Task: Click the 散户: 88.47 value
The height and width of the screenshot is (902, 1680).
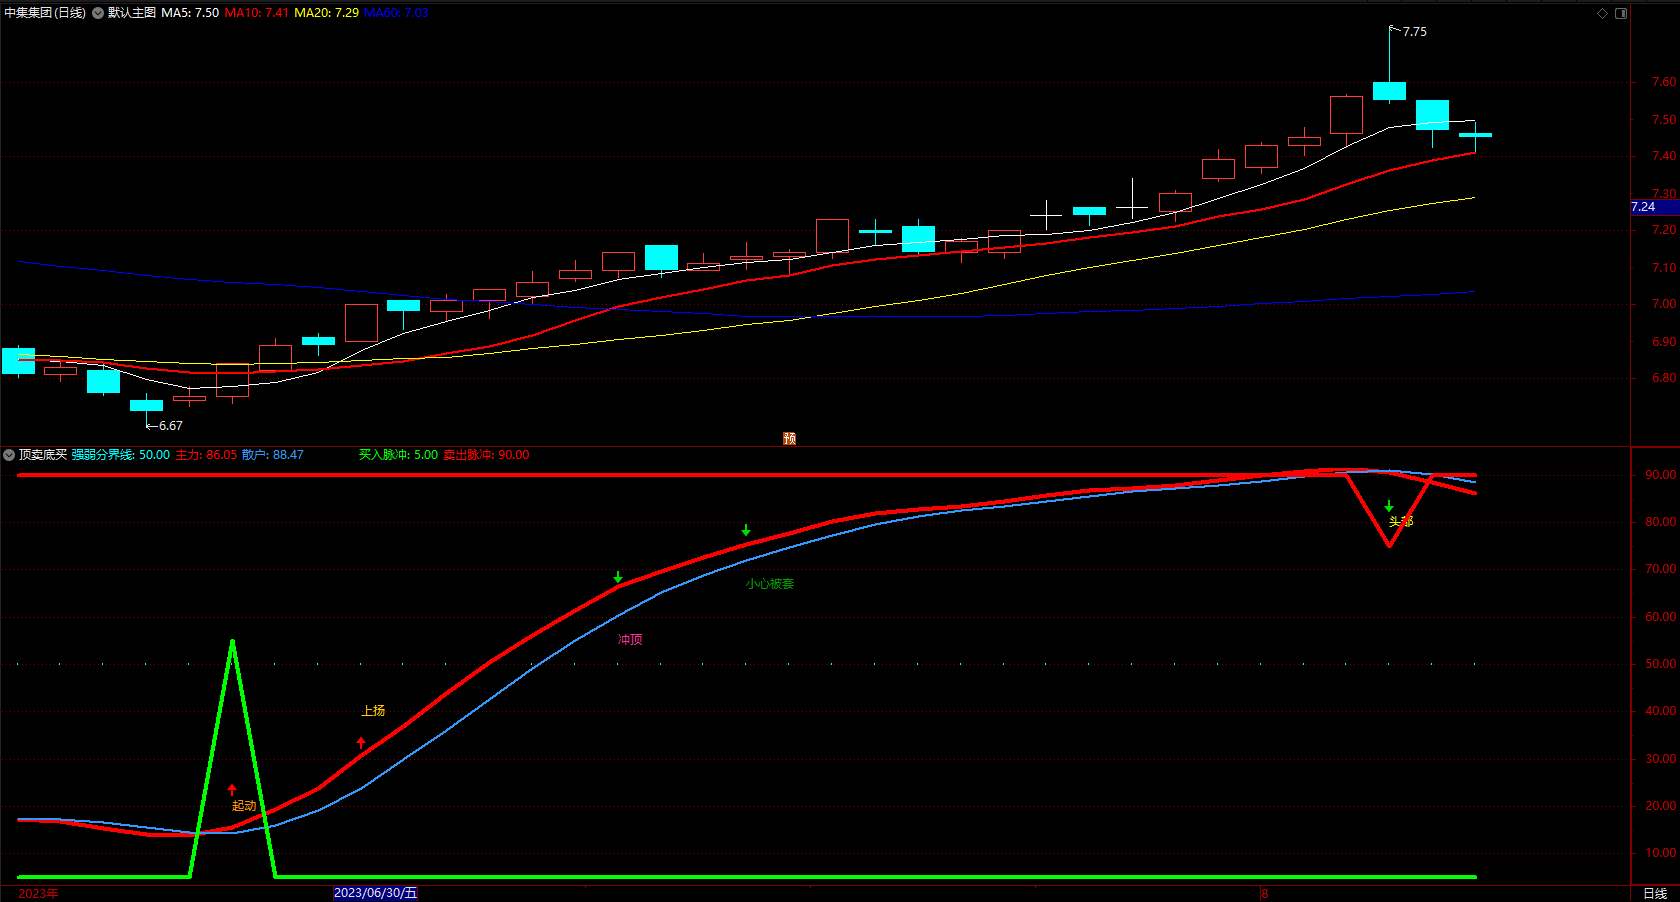Action: 273,455
